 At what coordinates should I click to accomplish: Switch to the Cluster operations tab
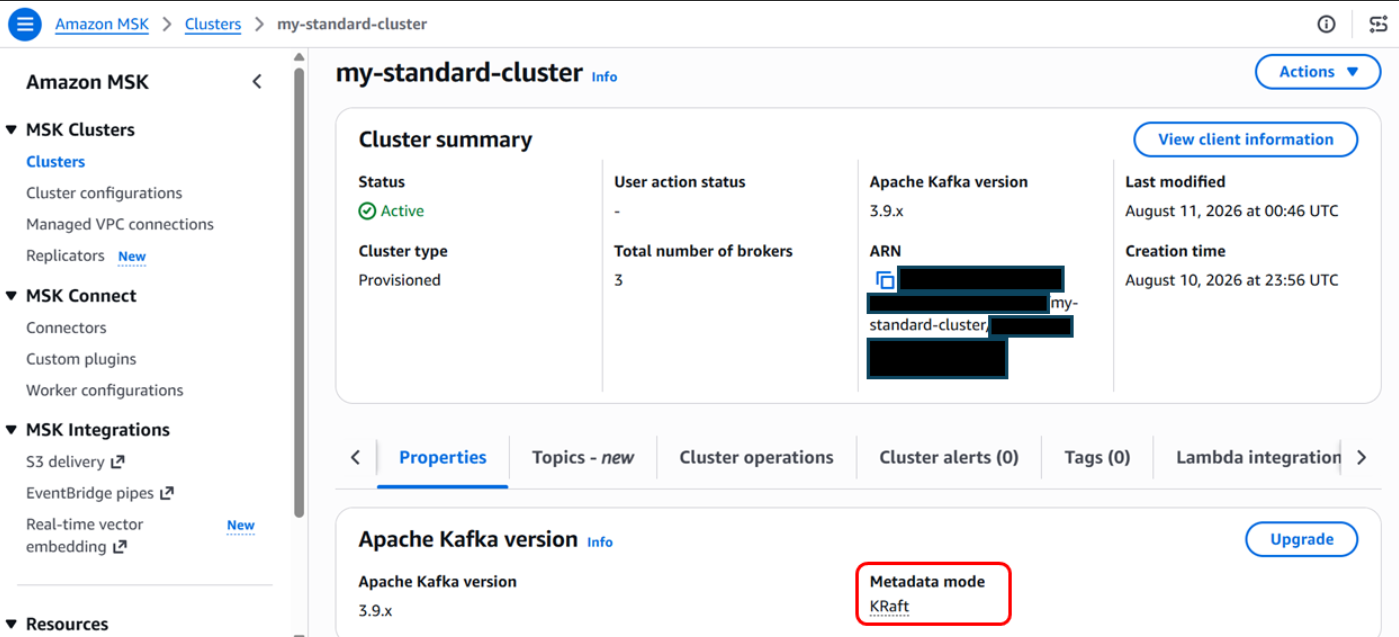tap(756, 458)
